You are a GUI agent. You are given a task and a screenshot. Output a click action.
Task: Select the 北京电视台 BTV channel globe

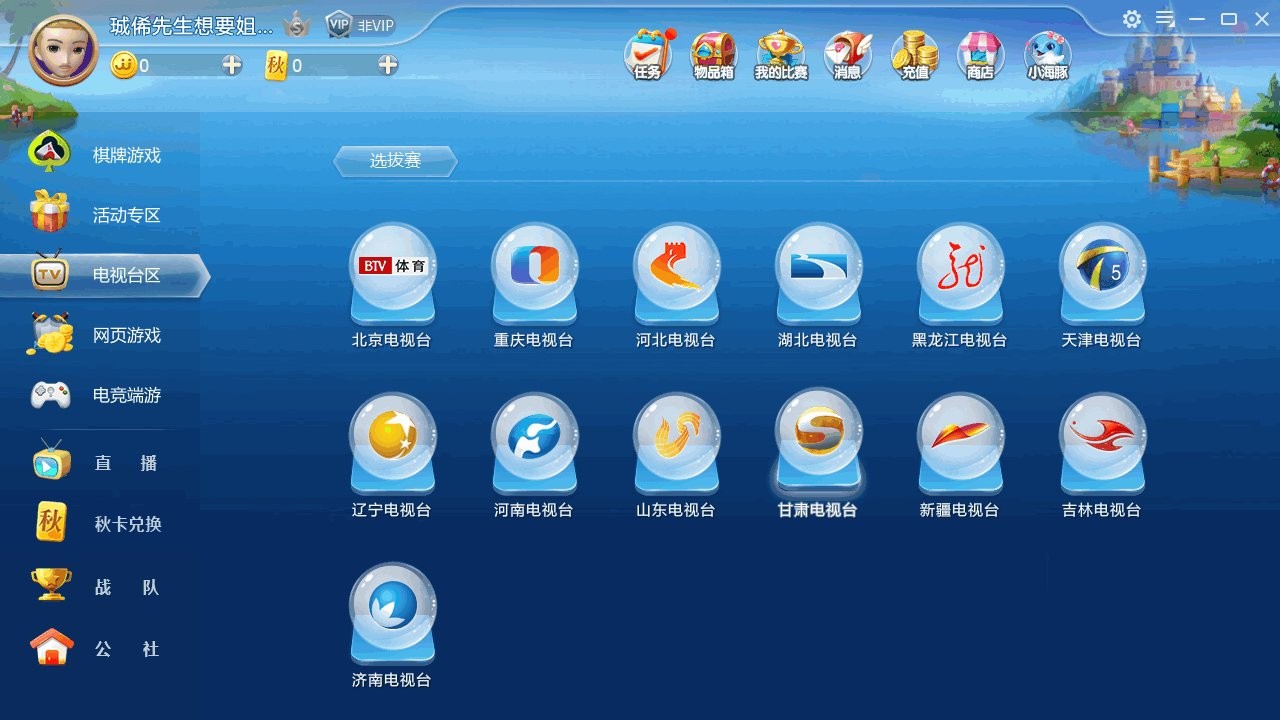pos(392,270)
